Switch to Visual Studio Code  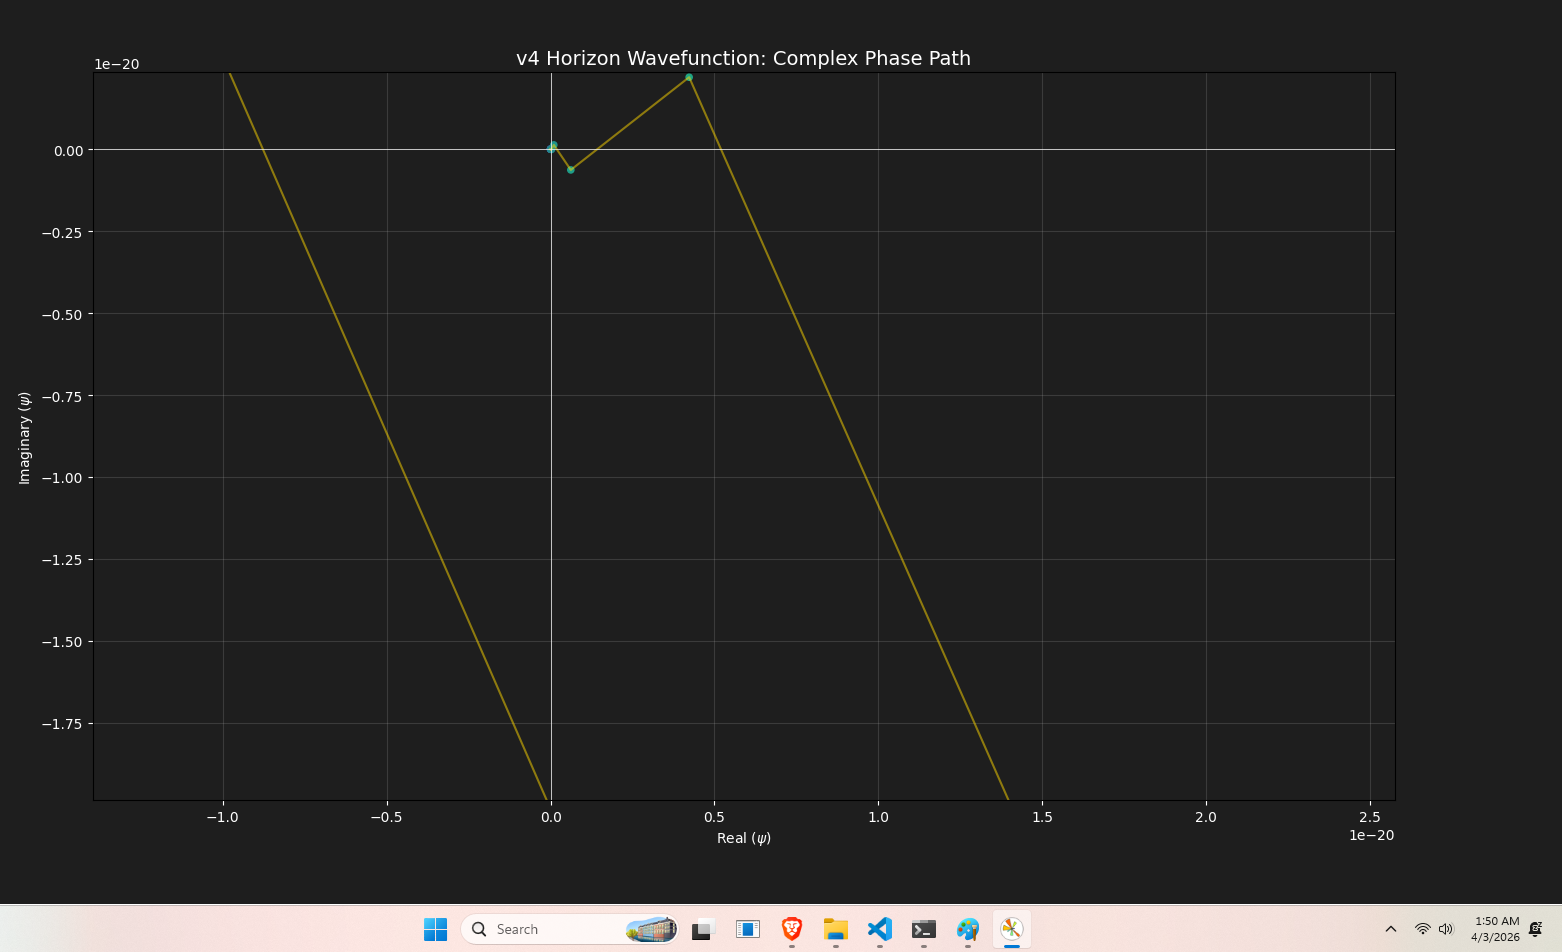879,929
